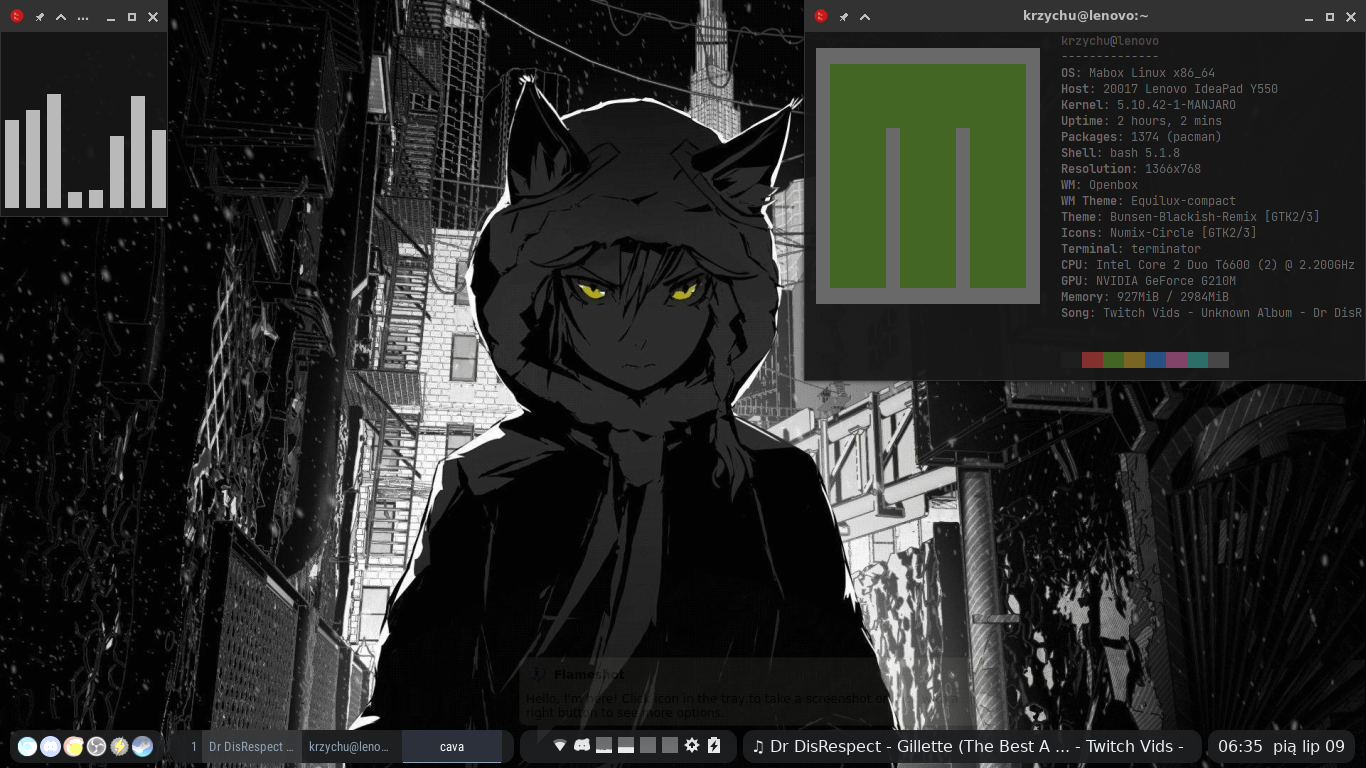Click workspace number 1 in the taskbar
This screenshot has width=1366, height=768.
[x=194, y=747]
